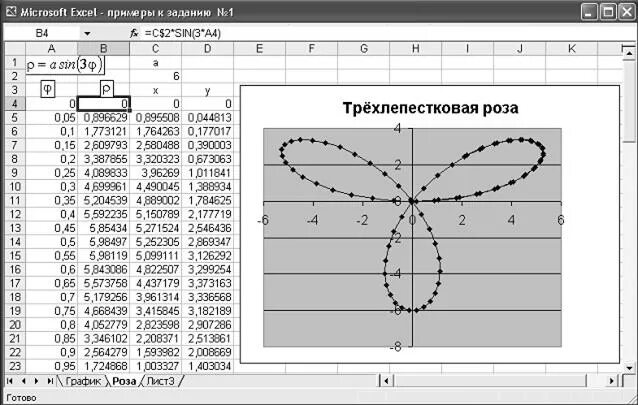The image size is (638, 405).
Task: Go to next sheet tab arrow
Action: (x=36, y=381)
